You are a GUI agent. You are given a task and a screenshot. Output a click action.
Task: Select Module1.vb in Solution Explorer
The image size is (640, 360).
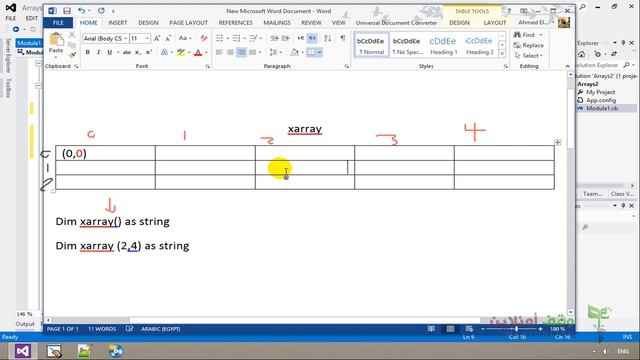click(601, 108)
